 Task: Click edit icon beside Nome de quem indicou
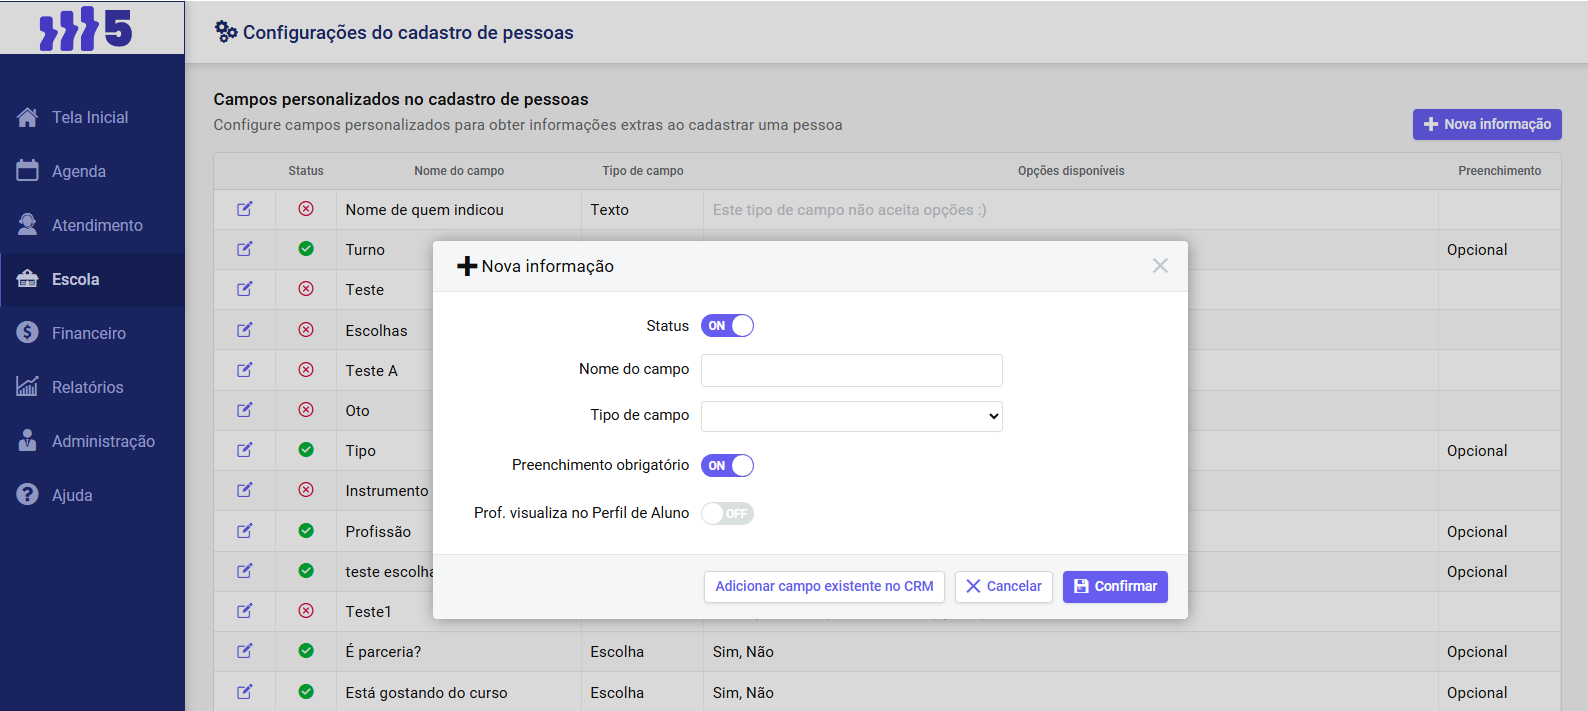(x=244, y=209)
